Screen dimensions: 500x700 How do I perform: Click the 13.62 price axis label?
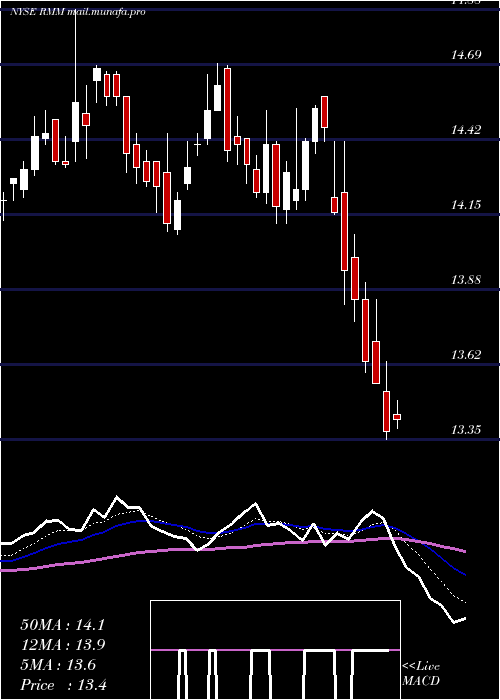(x=466, y=355)
